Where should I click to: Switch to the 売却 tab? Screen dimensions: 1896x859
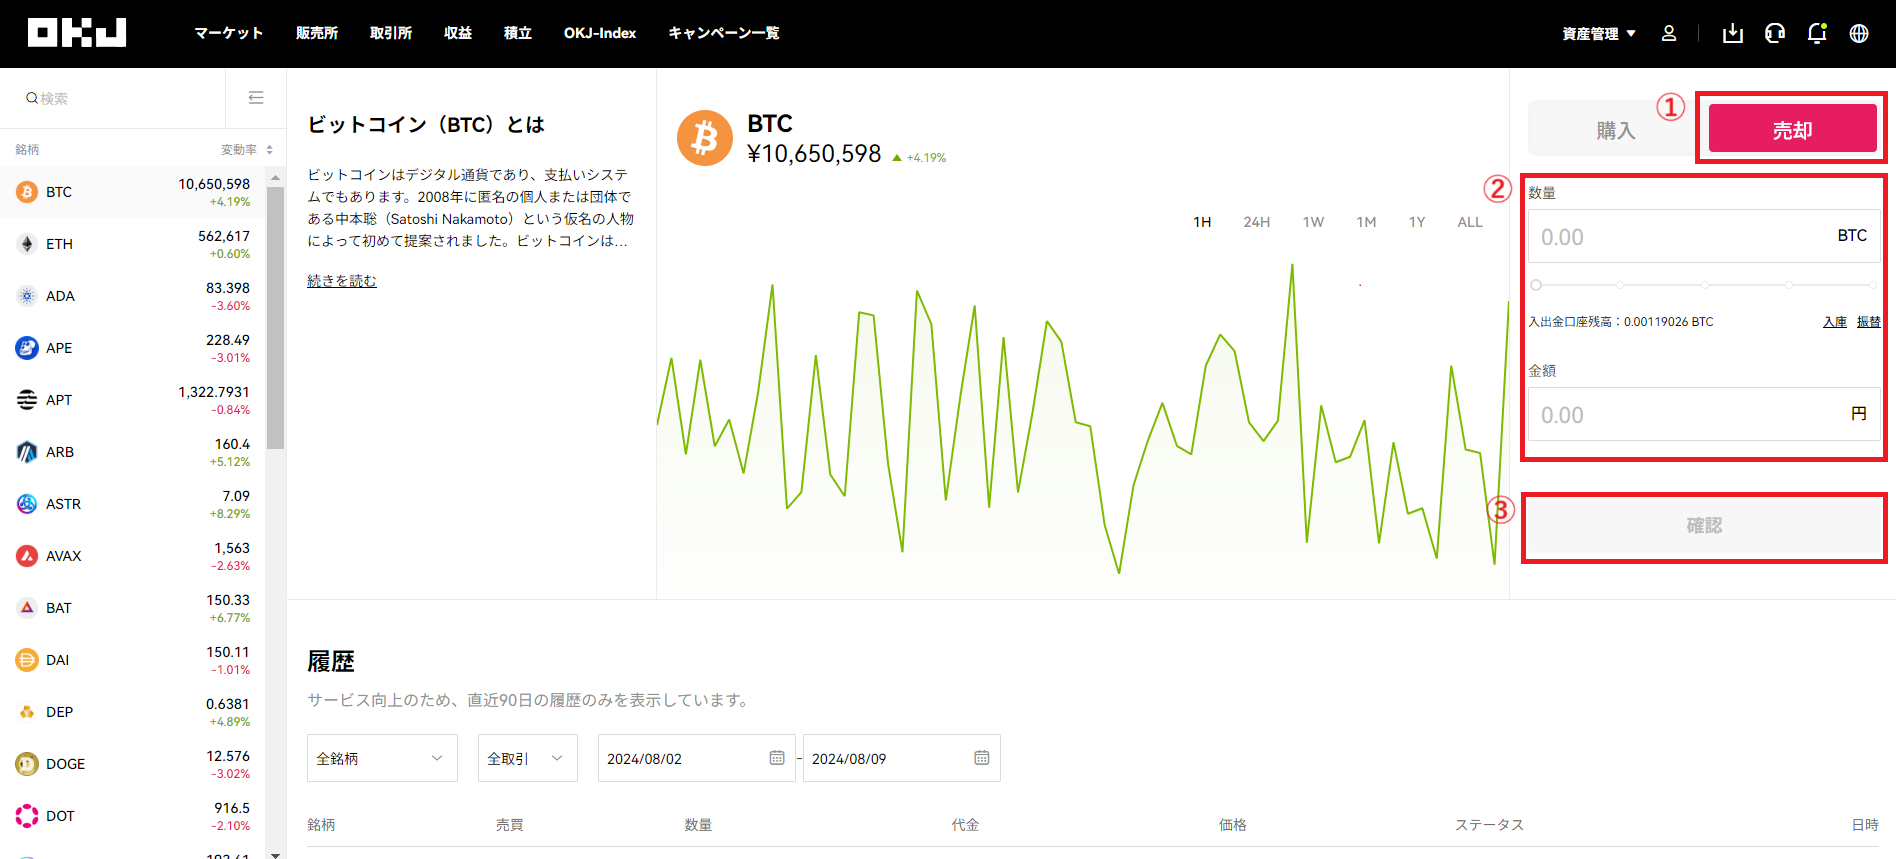pos(1792,129)
